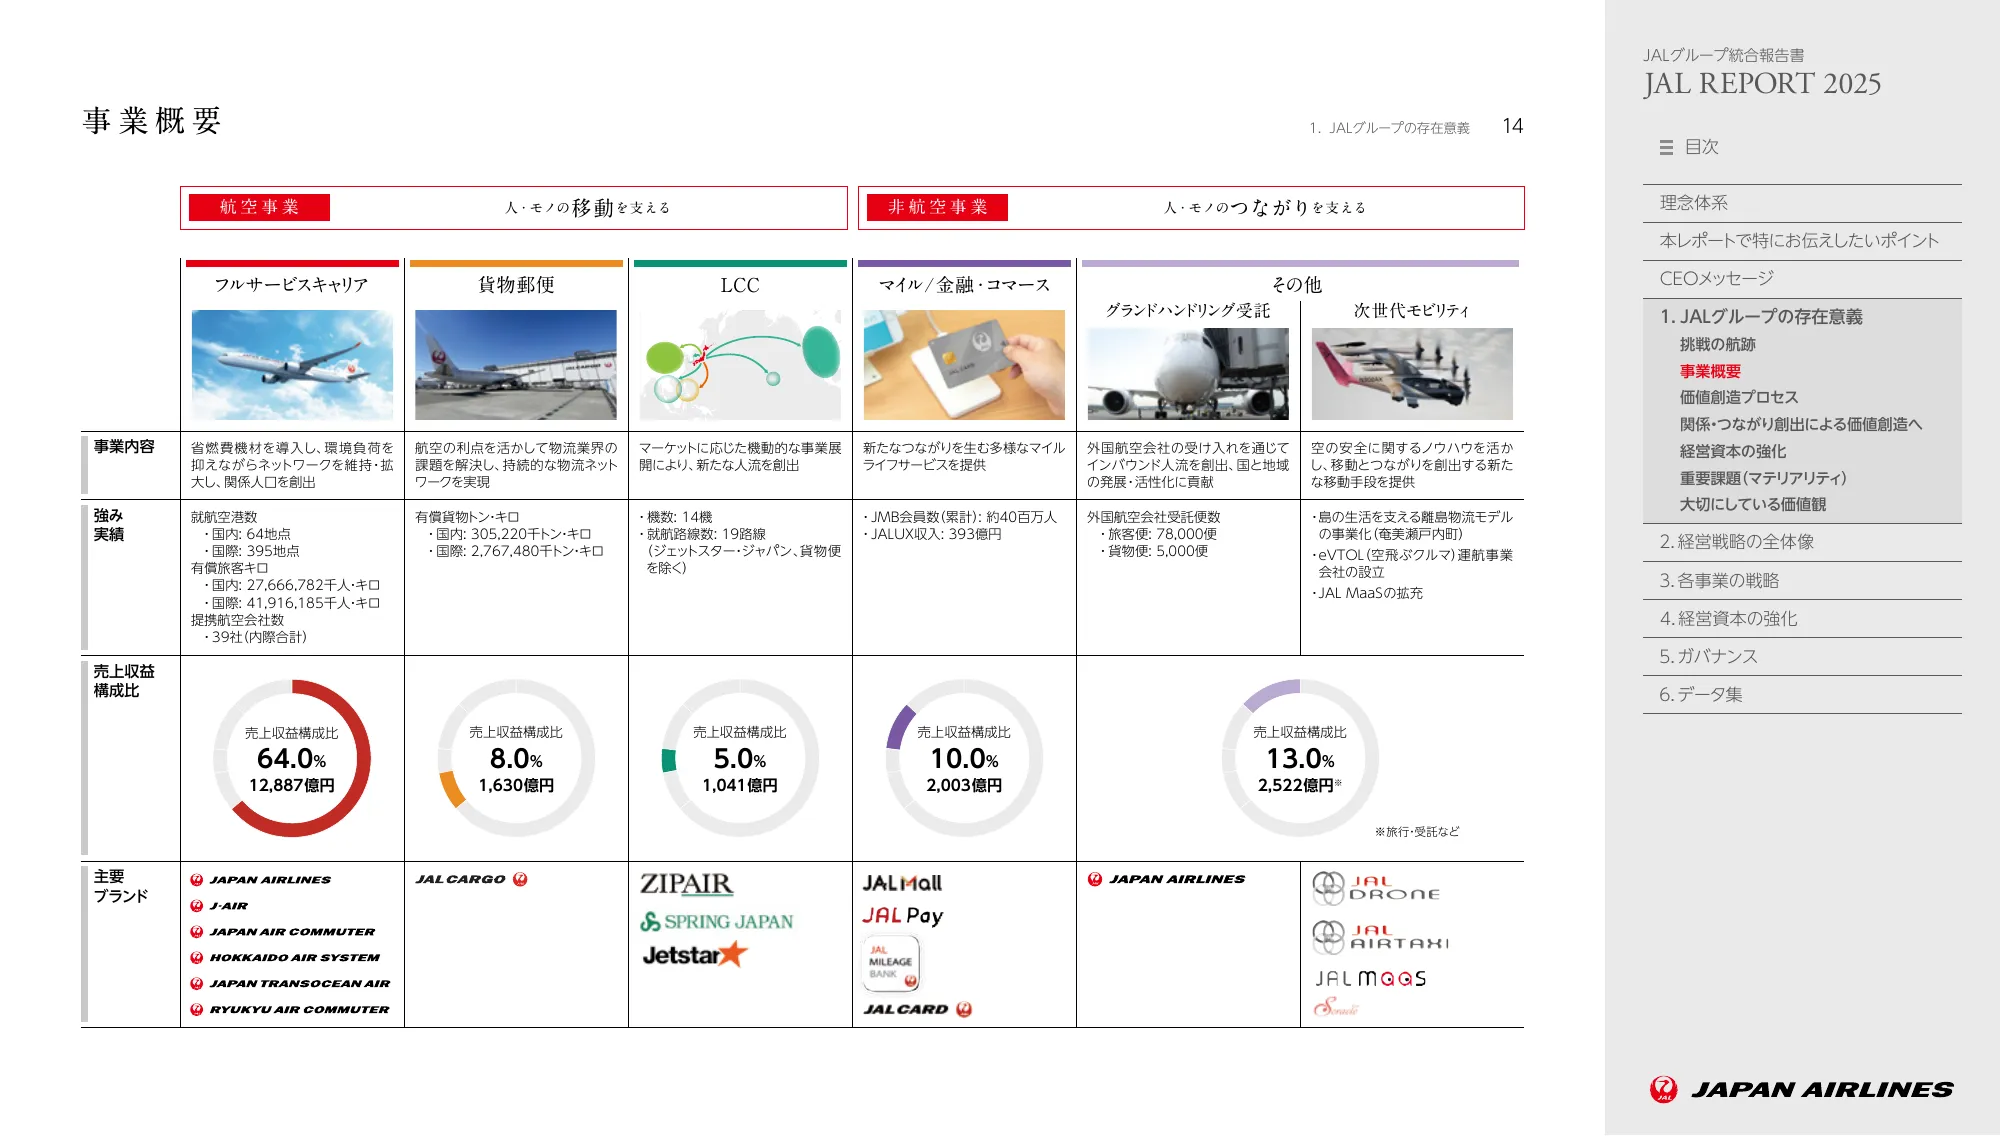Click the SPRING JAPAN brand logo
The width and height of the screenshot is (2000, 1136).
717,922
